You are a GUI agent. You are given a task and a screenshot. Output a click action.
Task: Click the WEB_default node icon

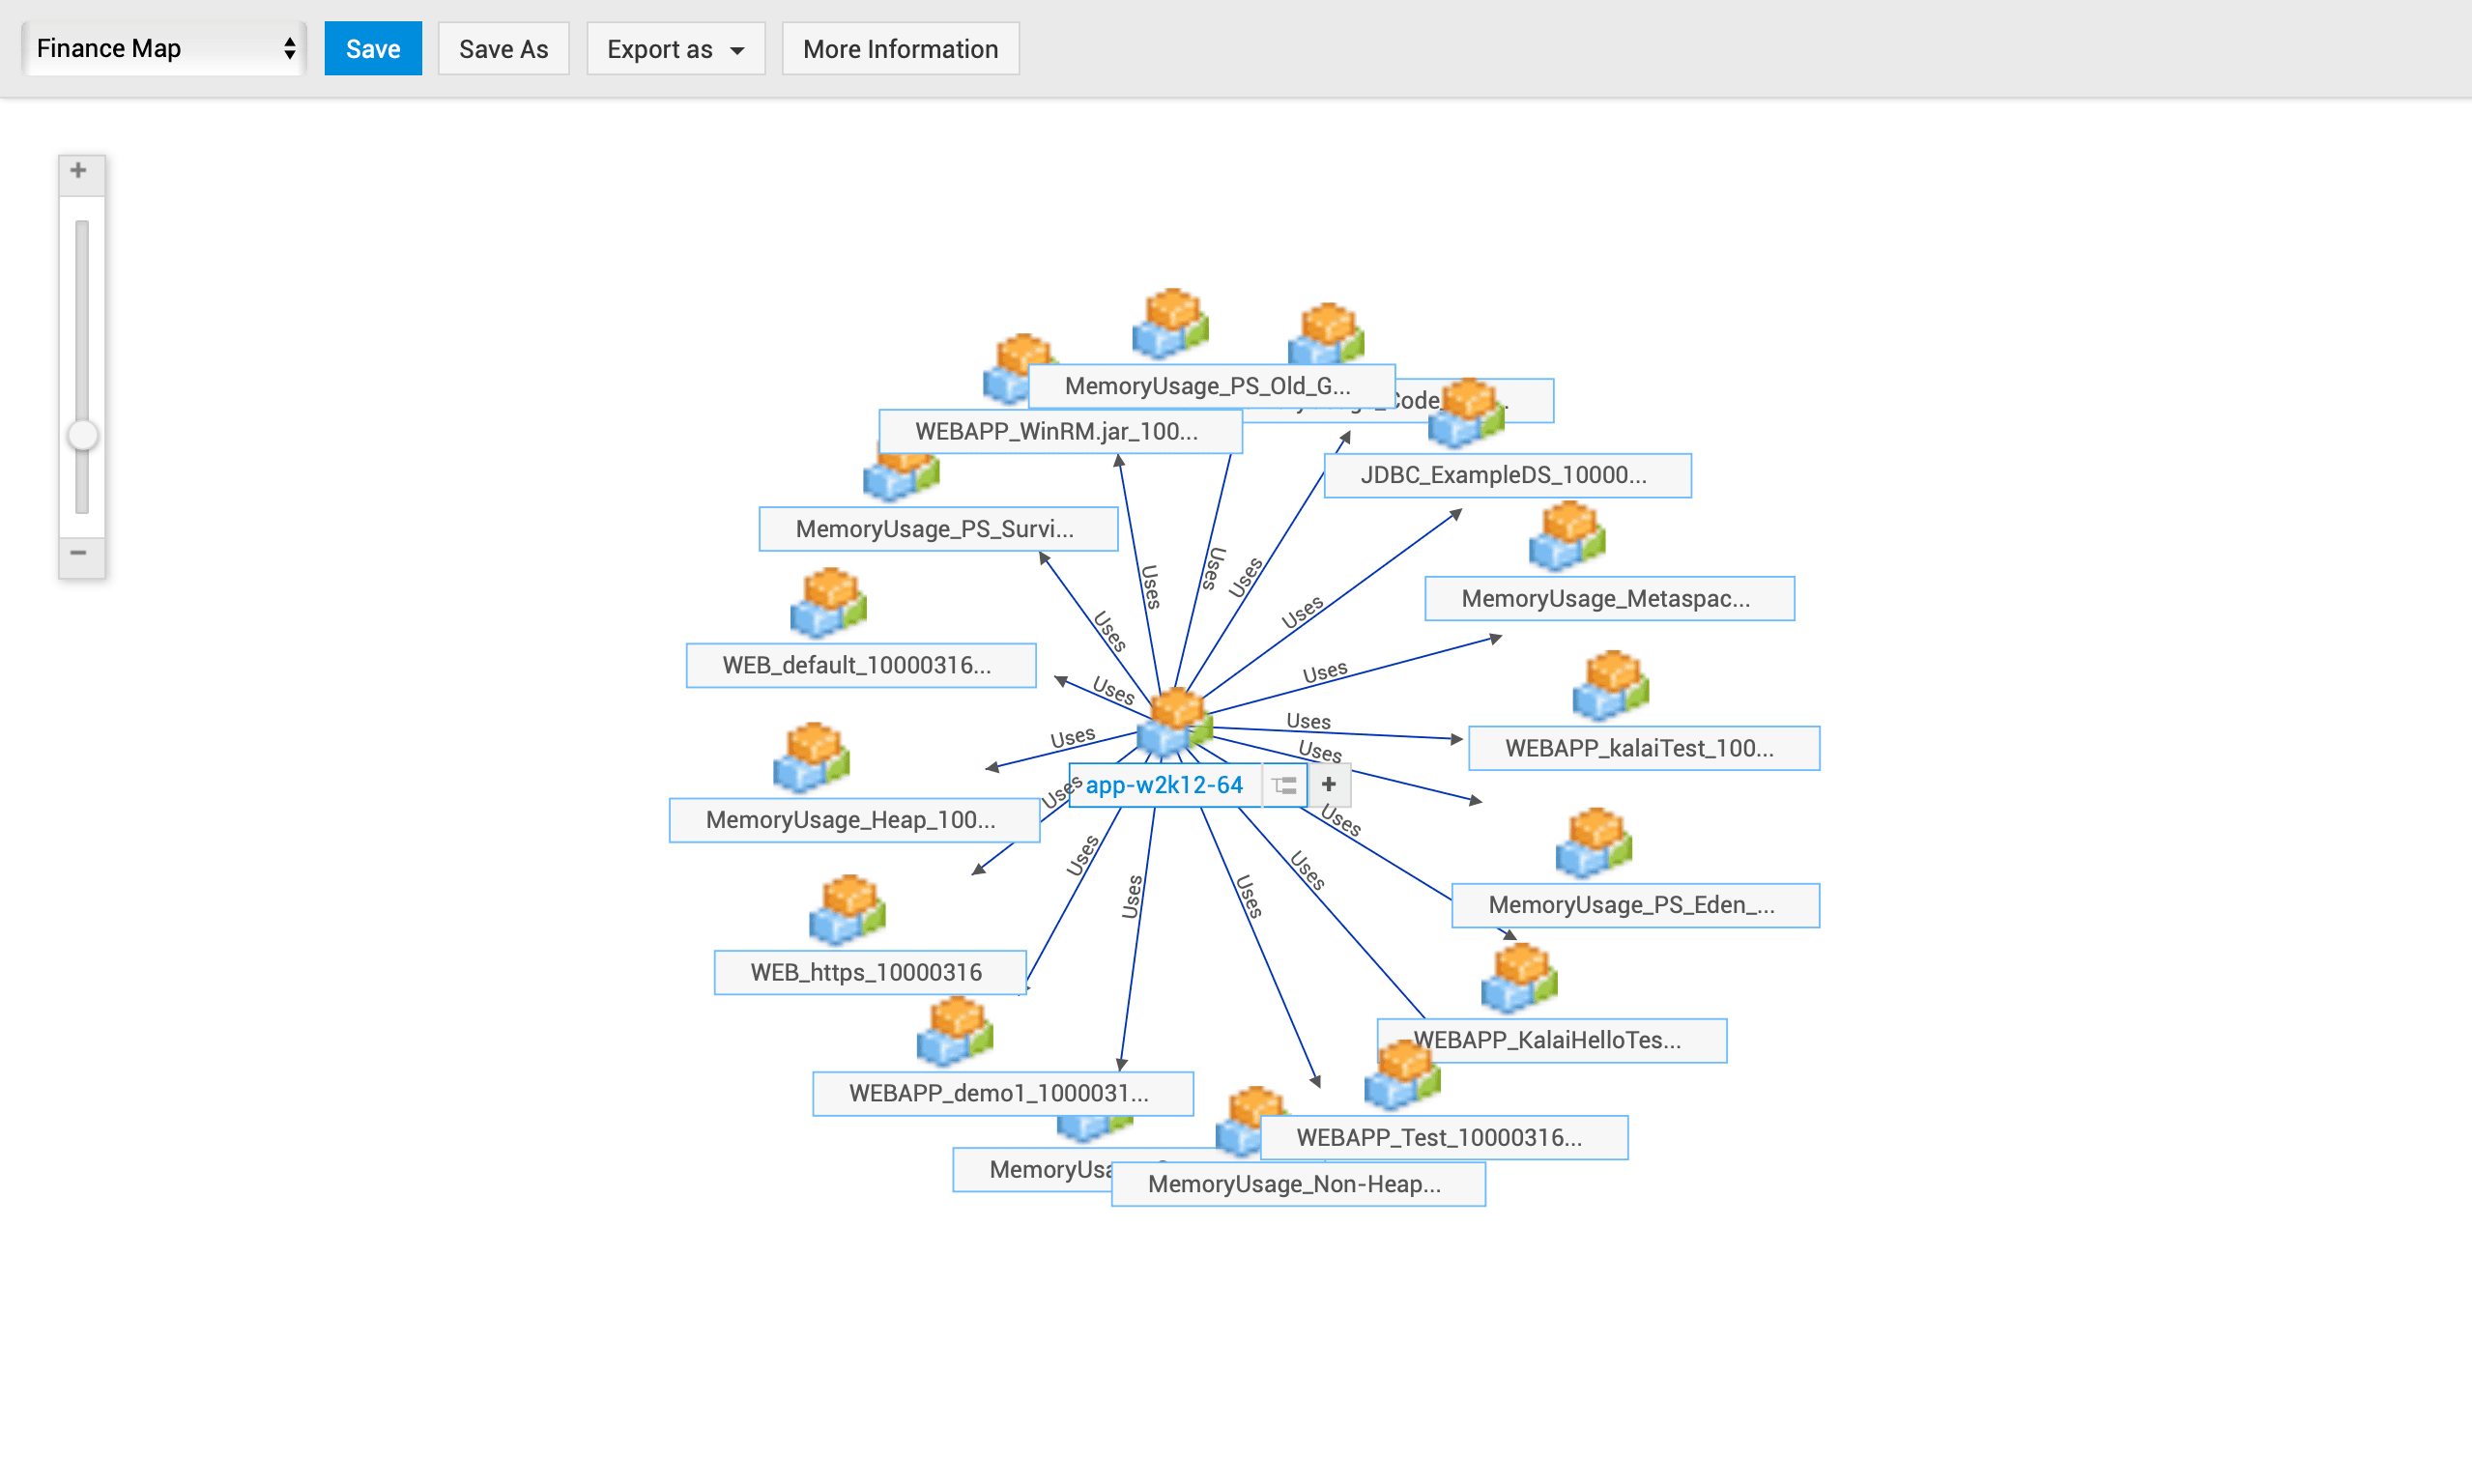pos(828,603)
